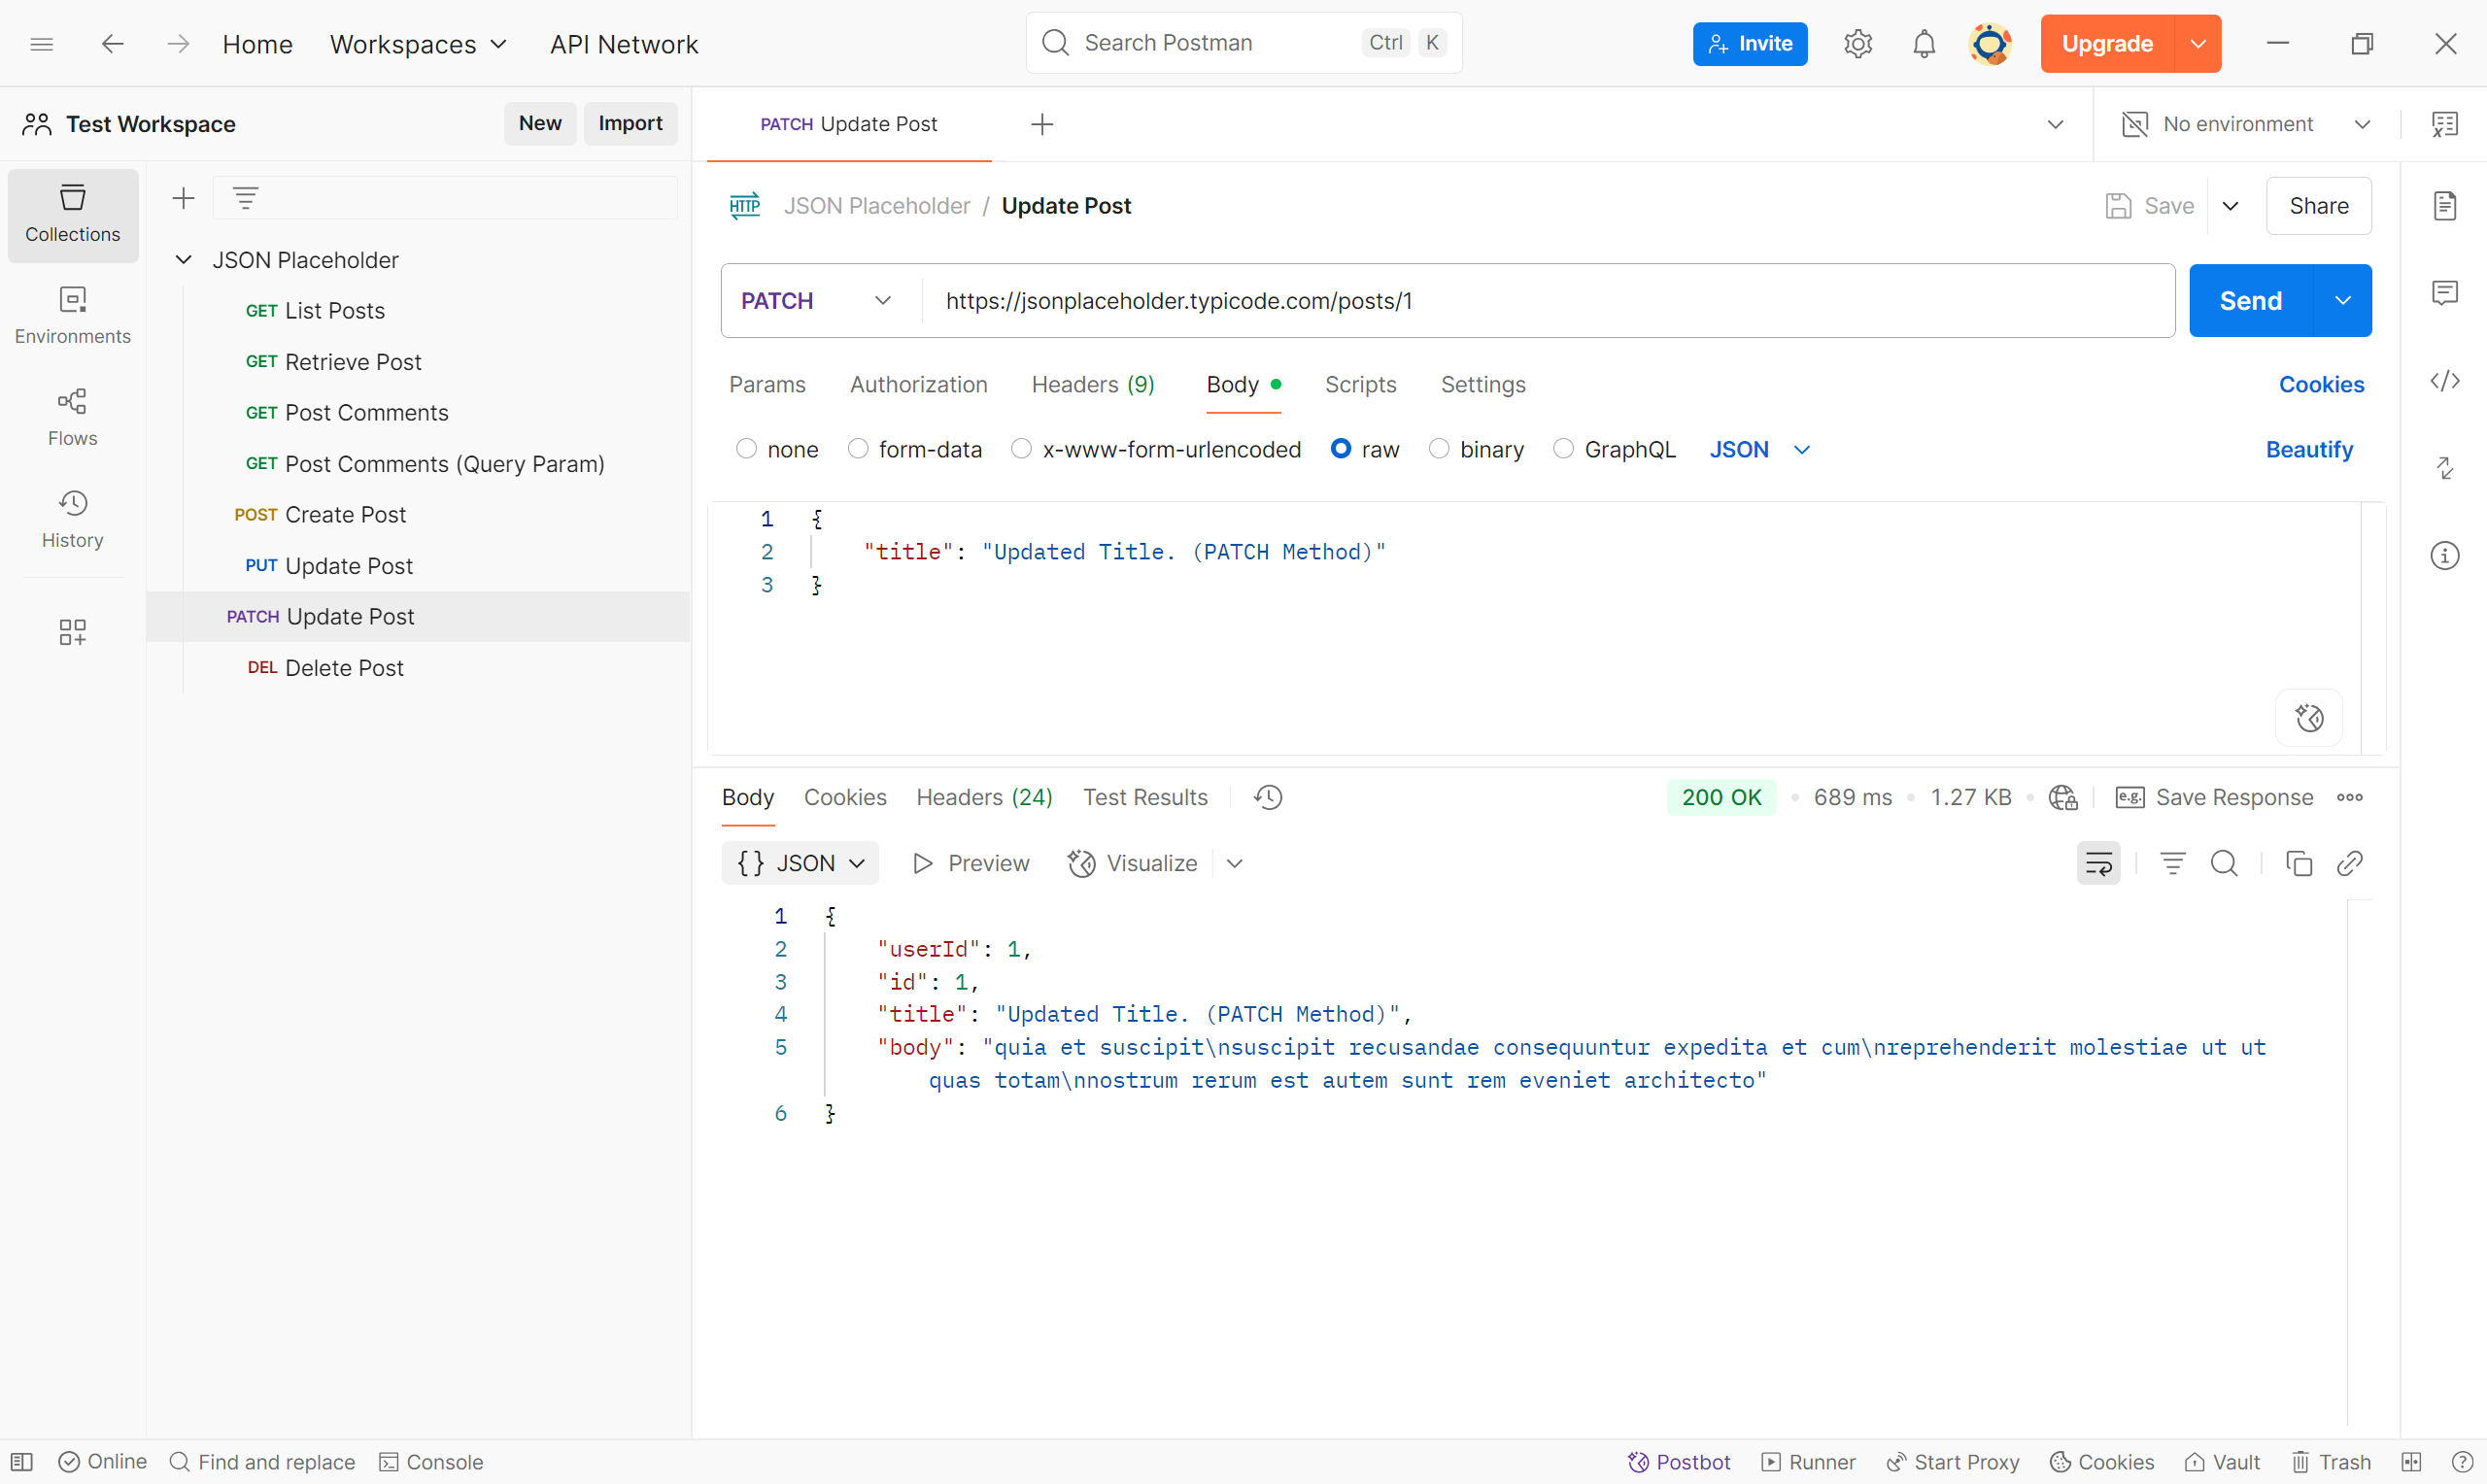Click the response link icon

(x=2350, y=863)
